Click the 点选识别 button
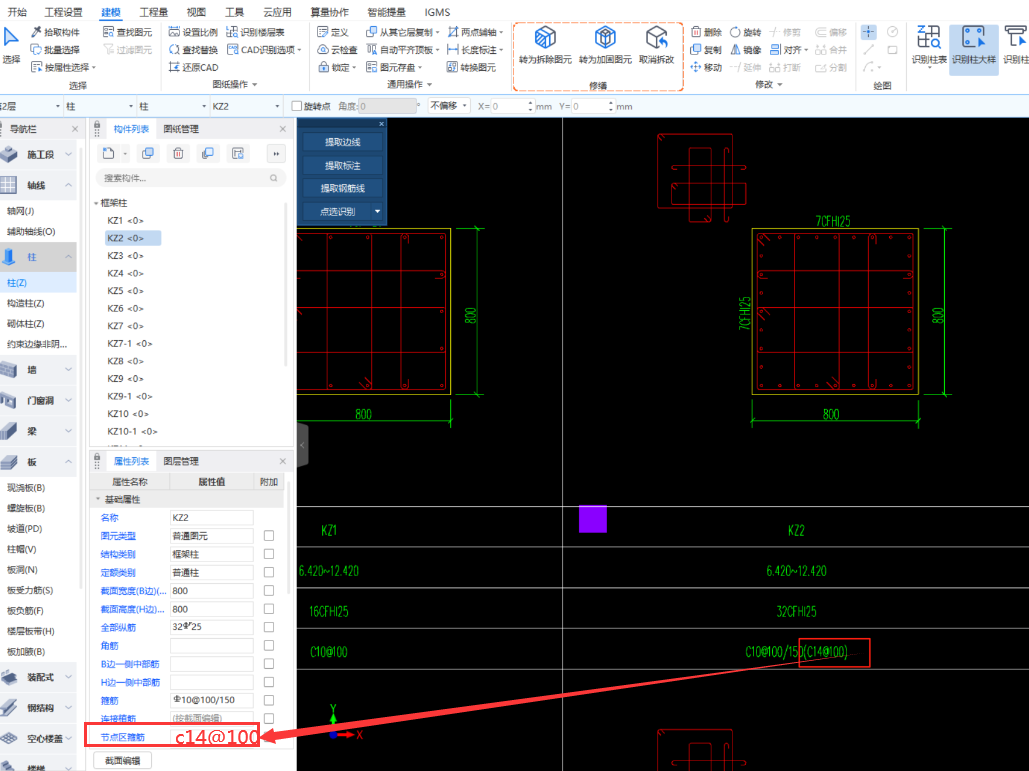The width and height of the screenshot is (1029, 771). click(337, 211)
